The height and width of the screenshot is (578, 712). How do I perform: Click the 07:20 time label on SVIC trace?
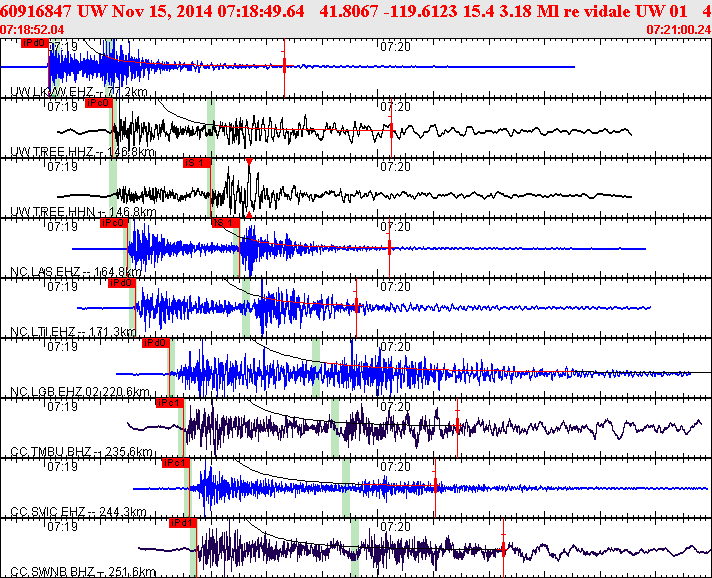pos(396,466)
